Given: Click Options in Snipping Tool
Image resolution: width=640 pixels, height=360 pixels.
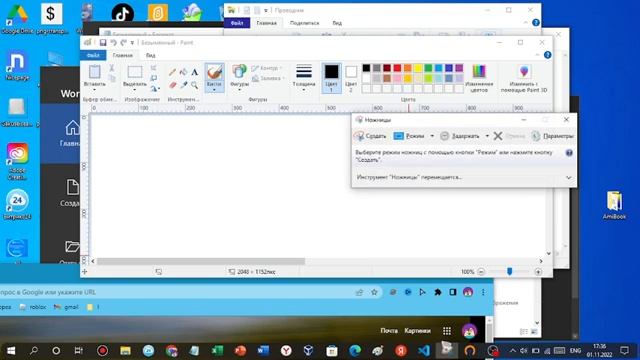Looking at the screenshot, I should pos(553,136).
